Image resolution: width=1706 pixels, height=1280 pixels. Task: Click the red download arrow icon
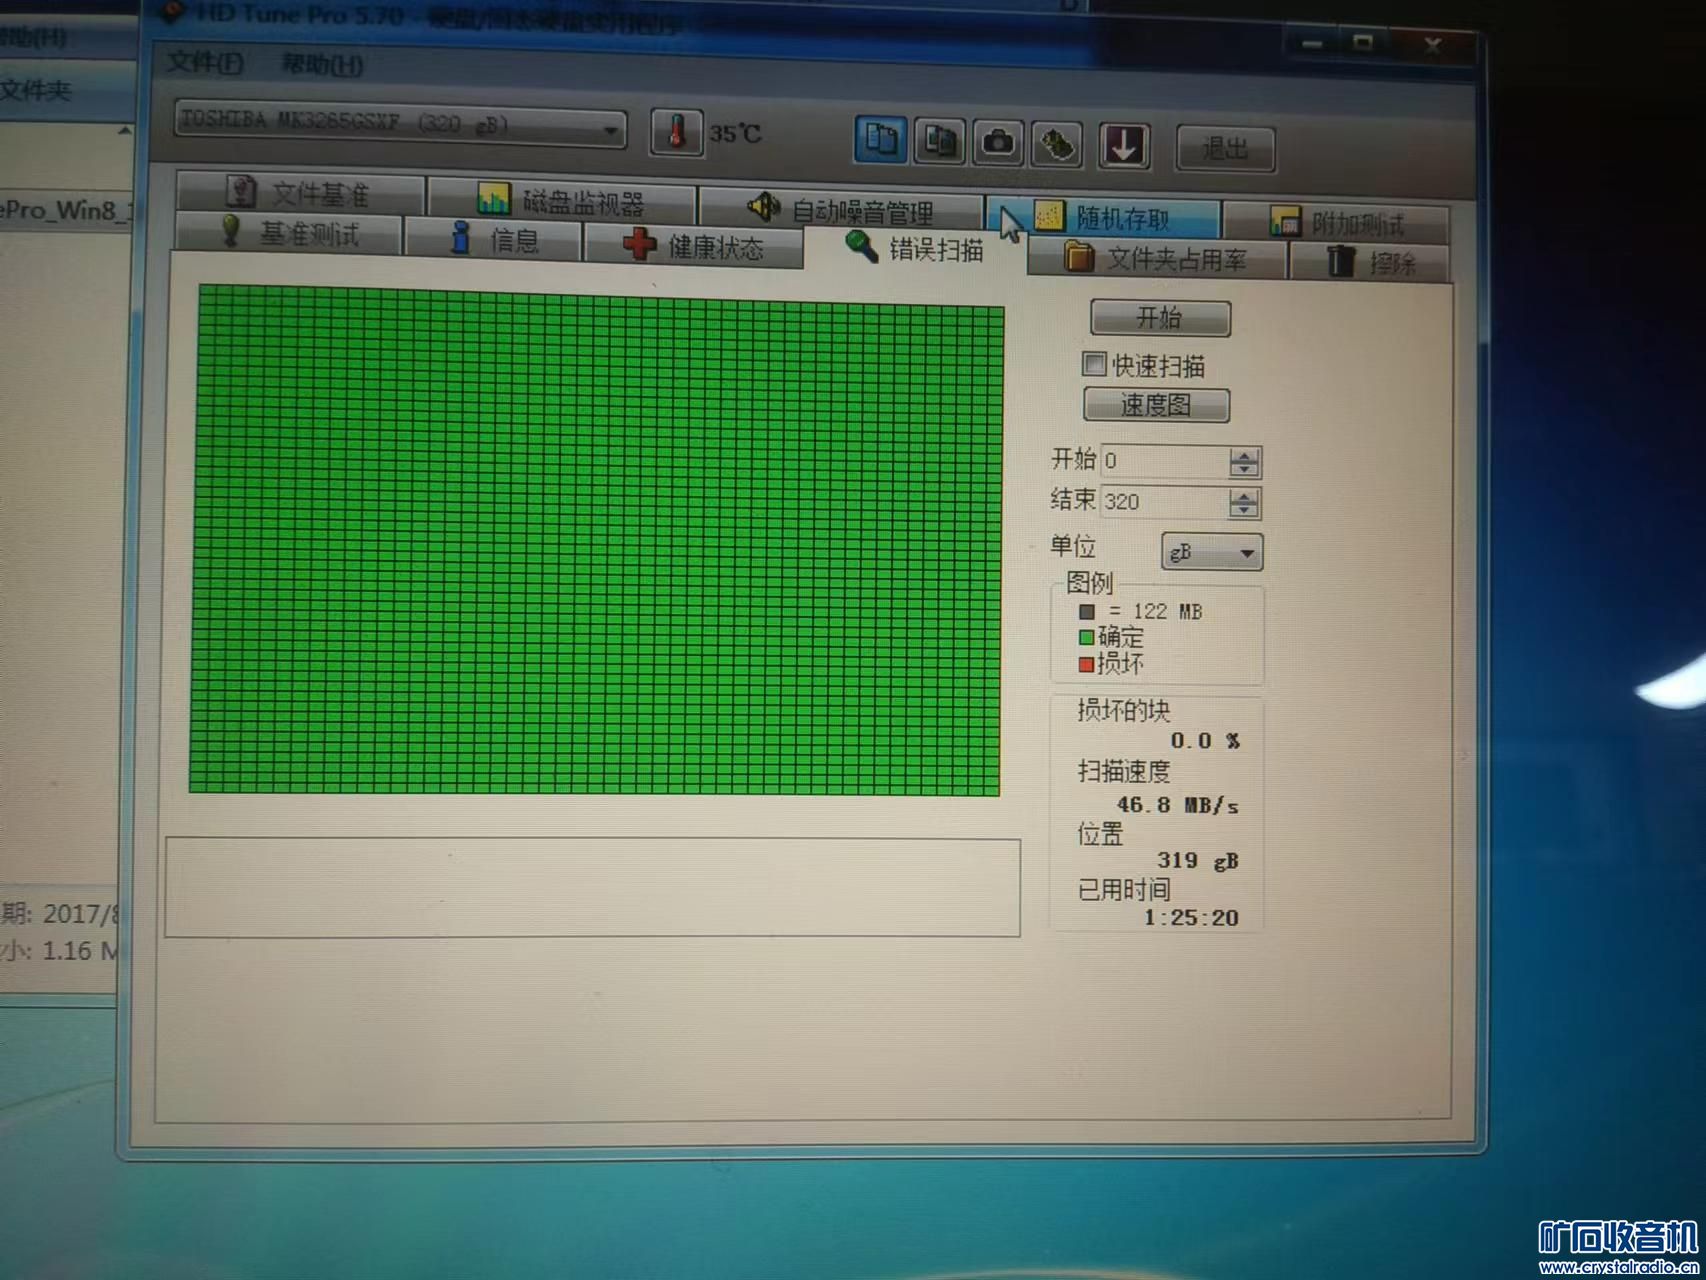point(1124,146)
